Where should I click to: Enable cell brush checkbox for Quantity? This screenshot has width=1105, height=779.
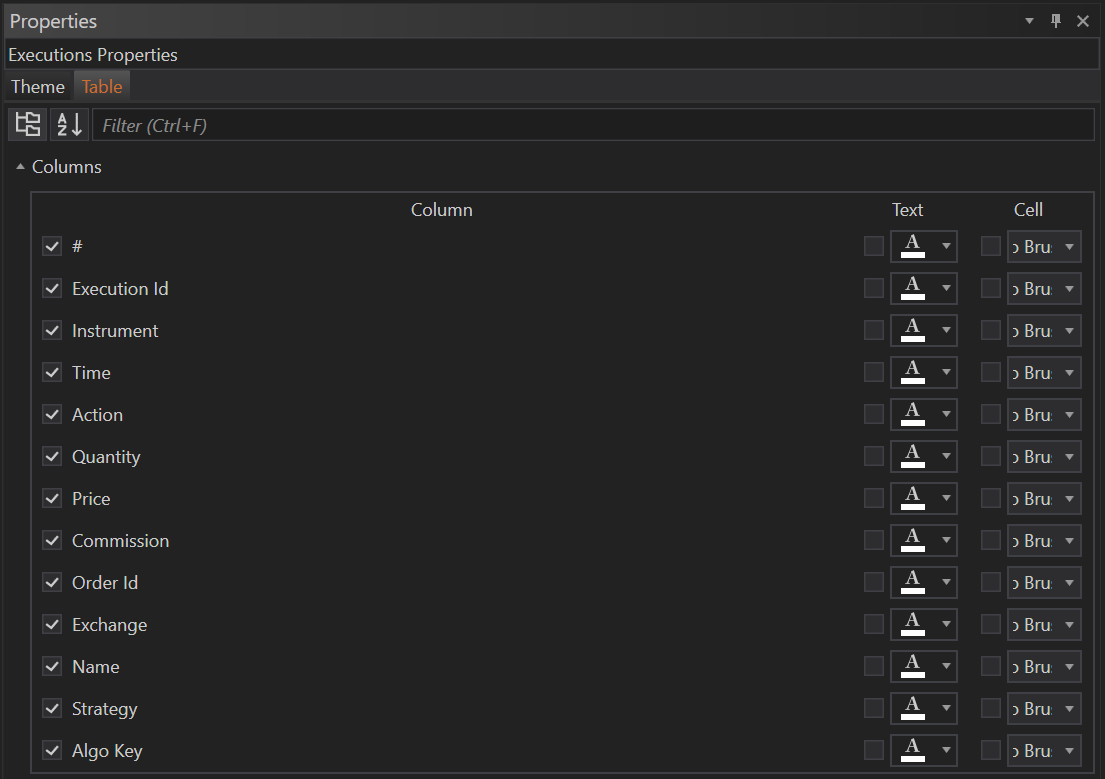tap(991, 457)
